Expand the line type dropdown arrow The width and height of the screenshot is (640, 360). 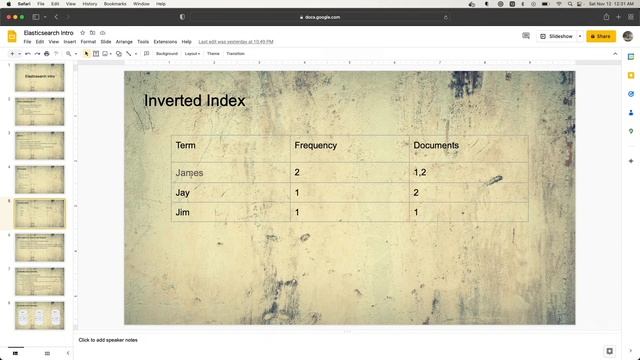click(x=136, y=53)
